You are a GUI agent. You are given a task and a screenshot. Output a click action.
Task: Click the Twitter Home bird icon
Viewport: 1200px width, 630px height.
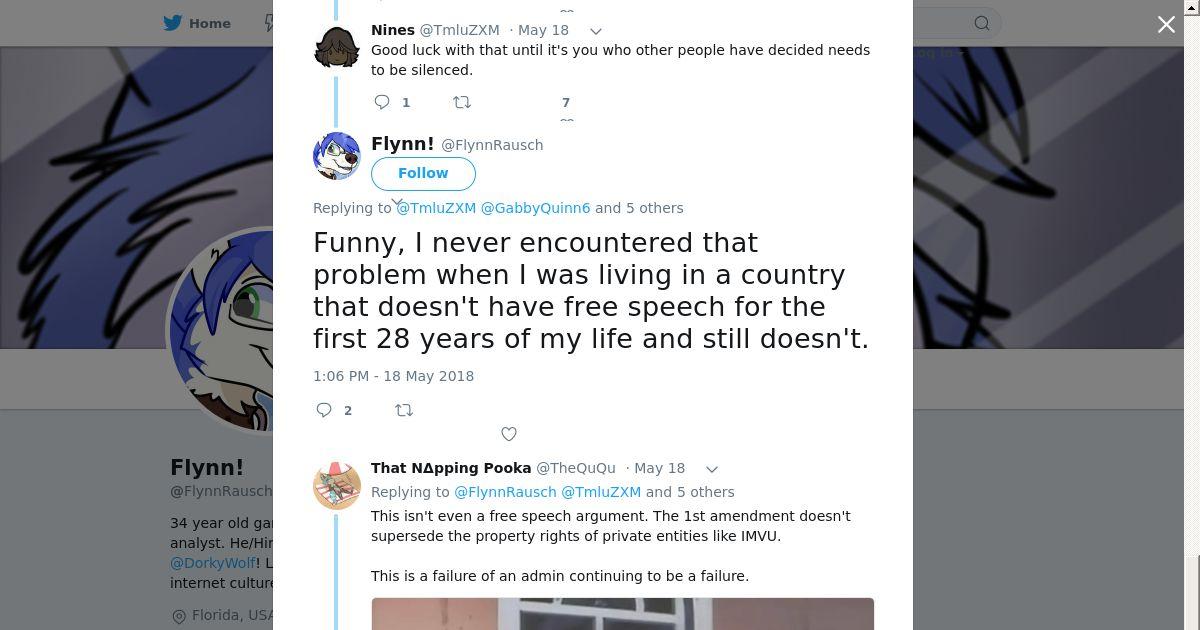[173, 23]
